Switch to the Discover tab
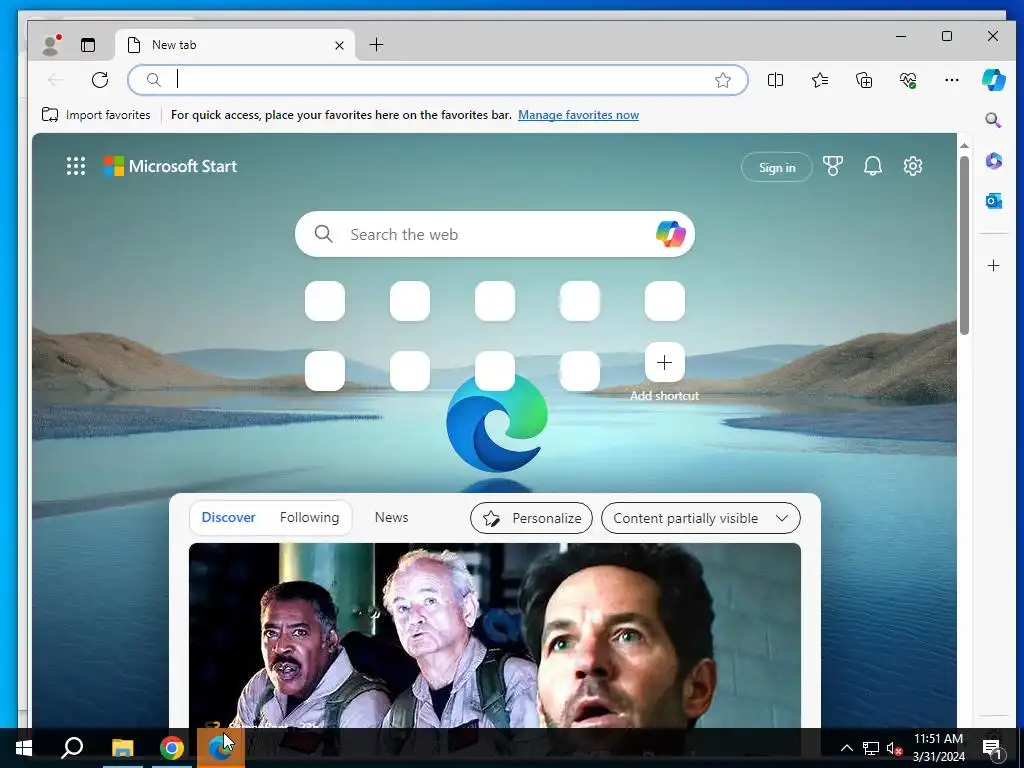 tap(229, 517)
